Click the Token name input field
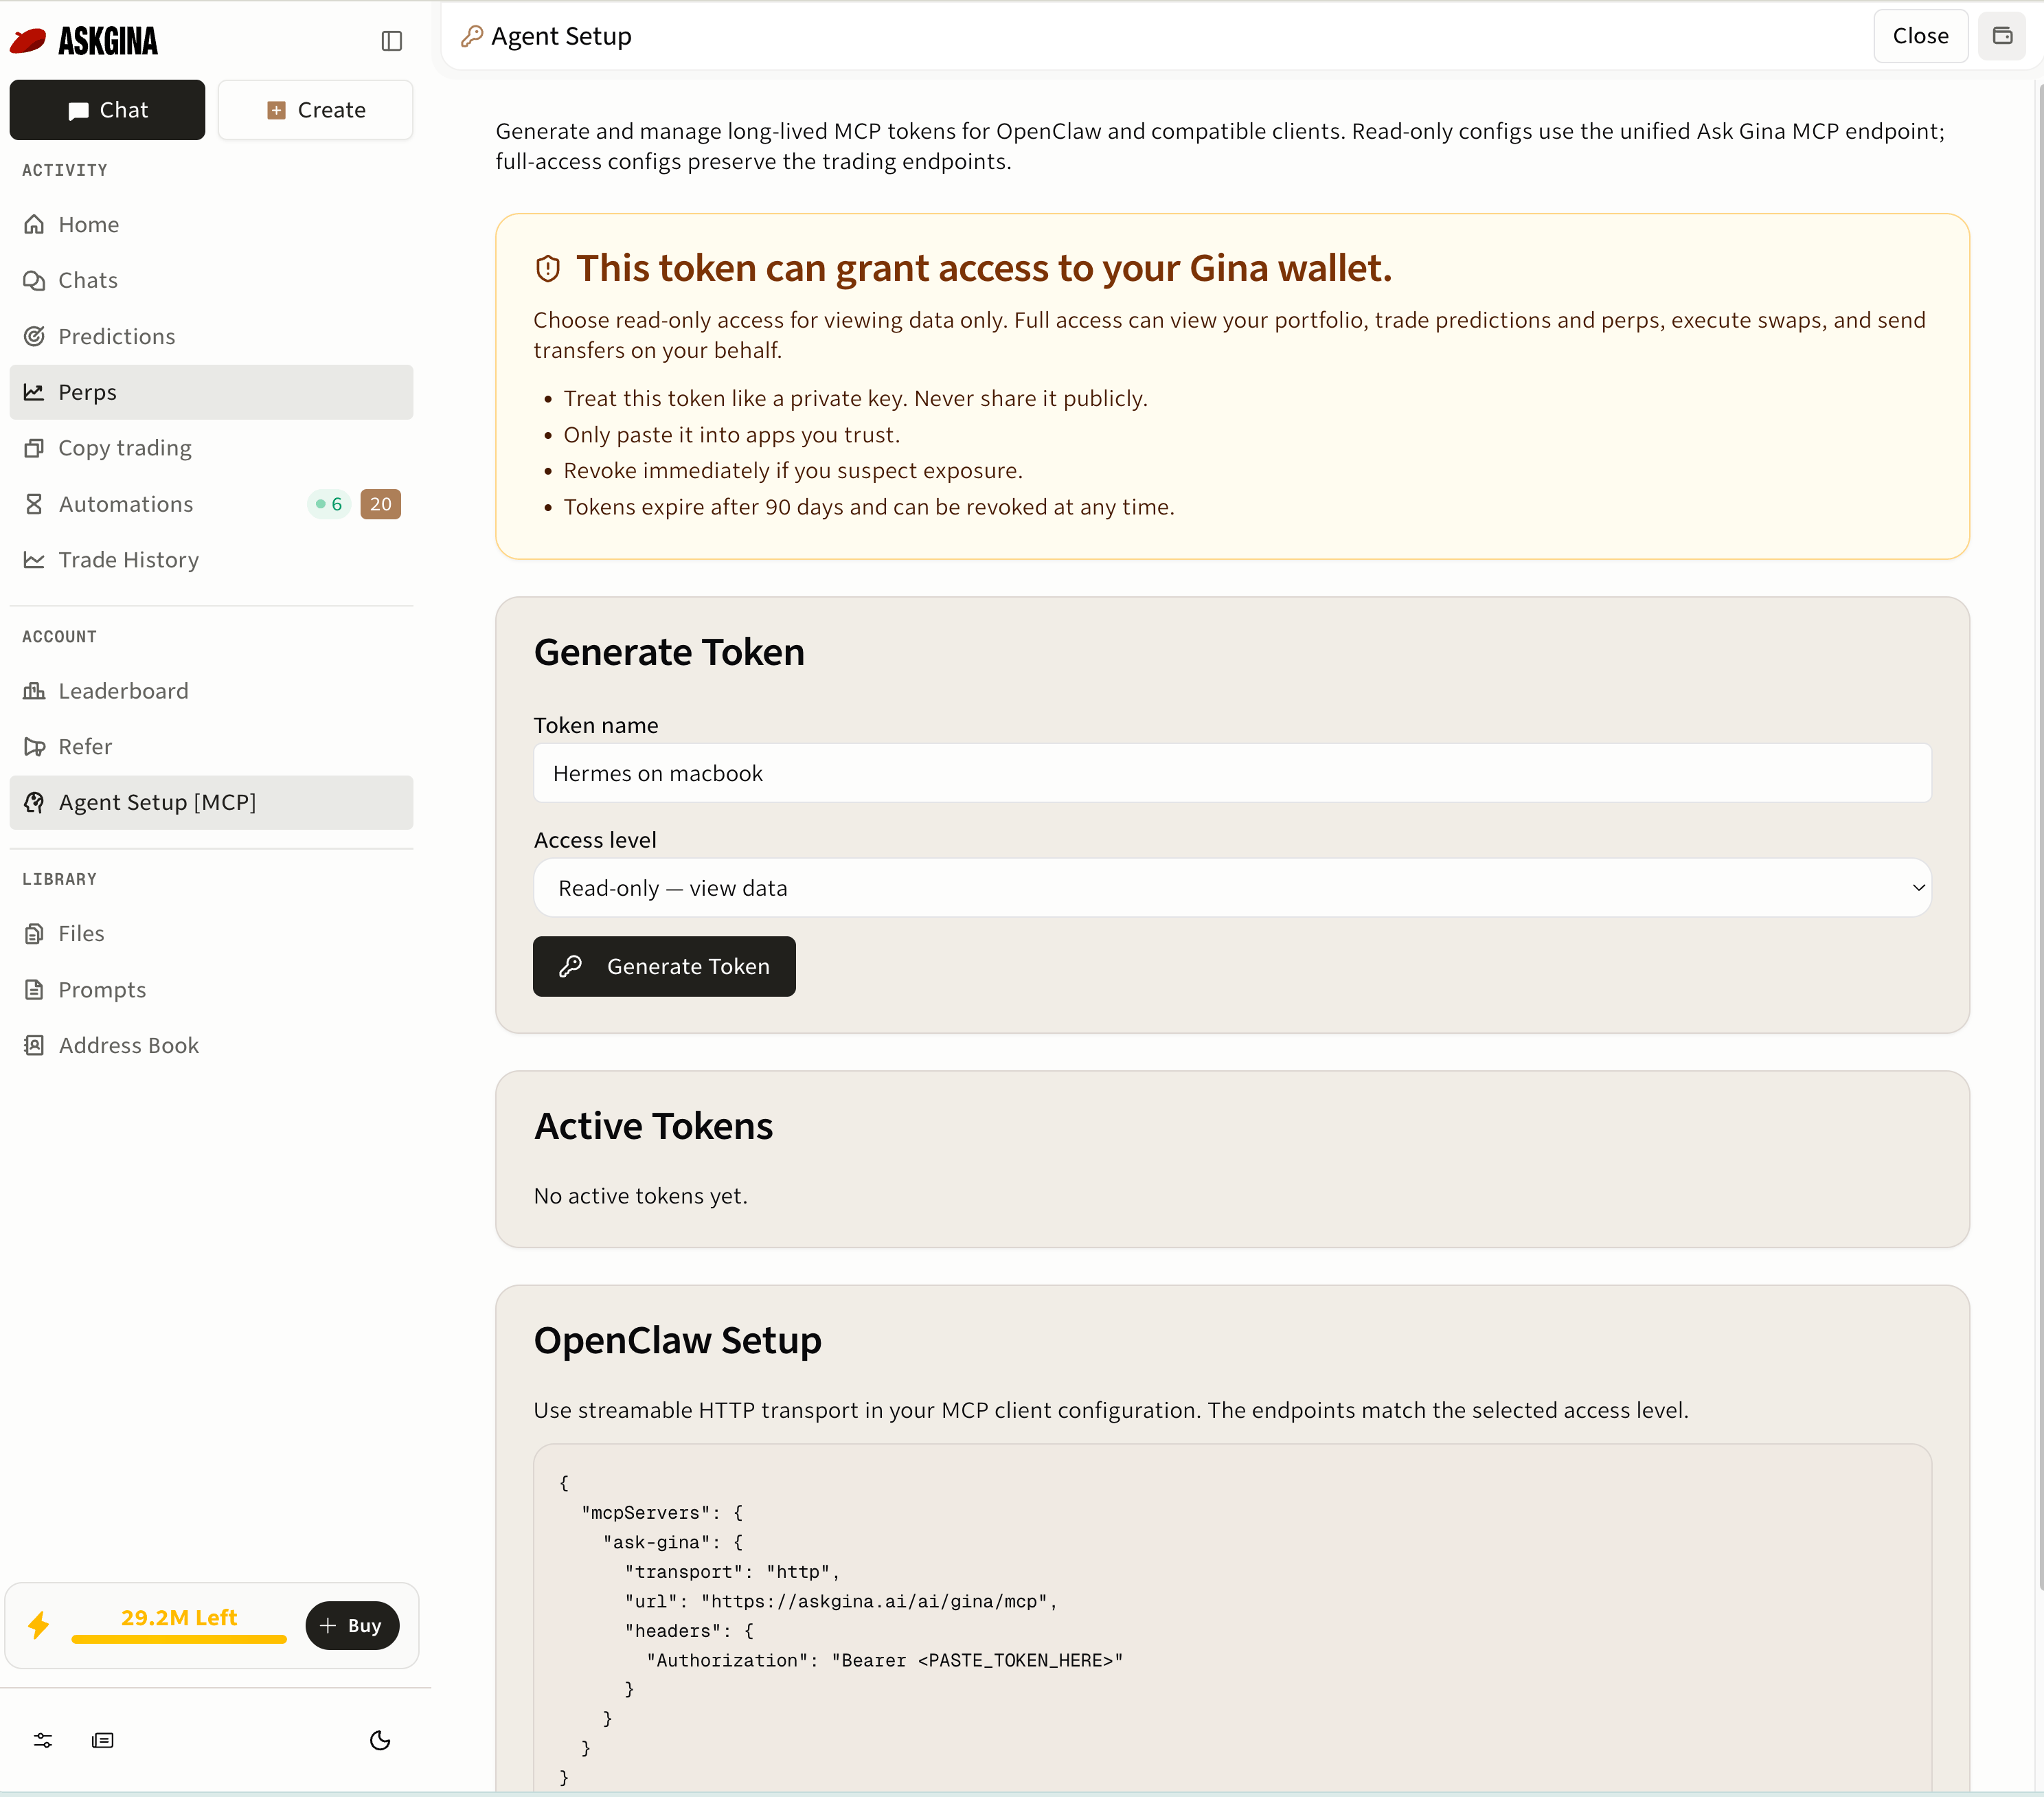Viewport: 2044px width, 1797px height. click(x=1232, y=773)
